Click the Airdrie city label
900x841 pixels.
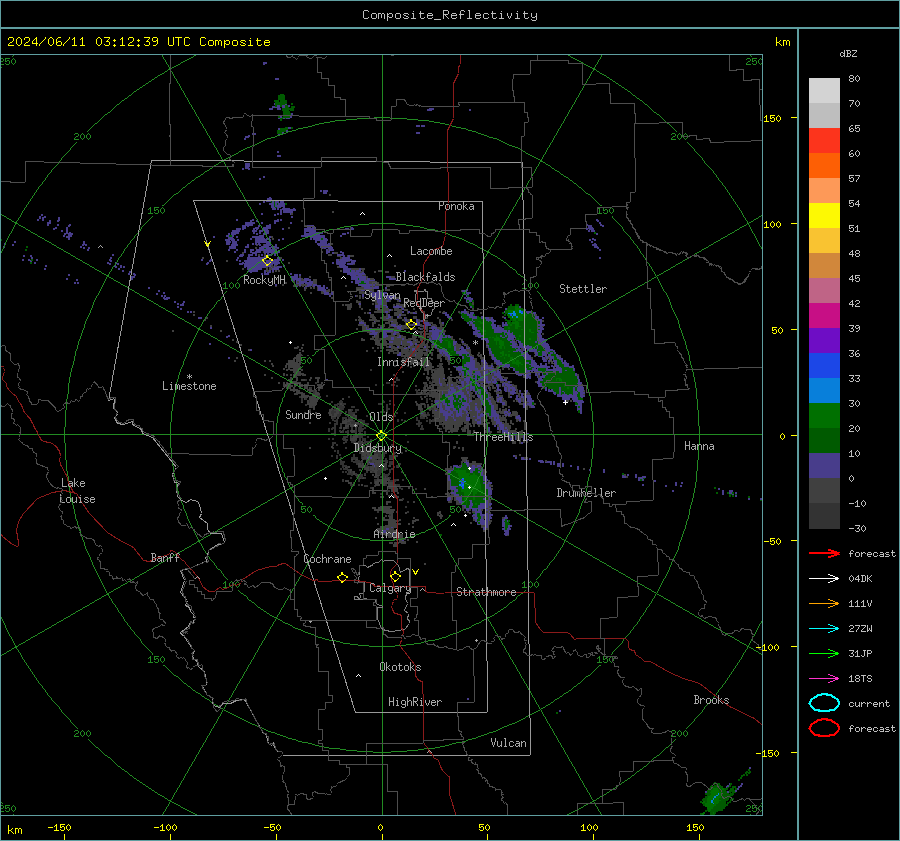394,534
